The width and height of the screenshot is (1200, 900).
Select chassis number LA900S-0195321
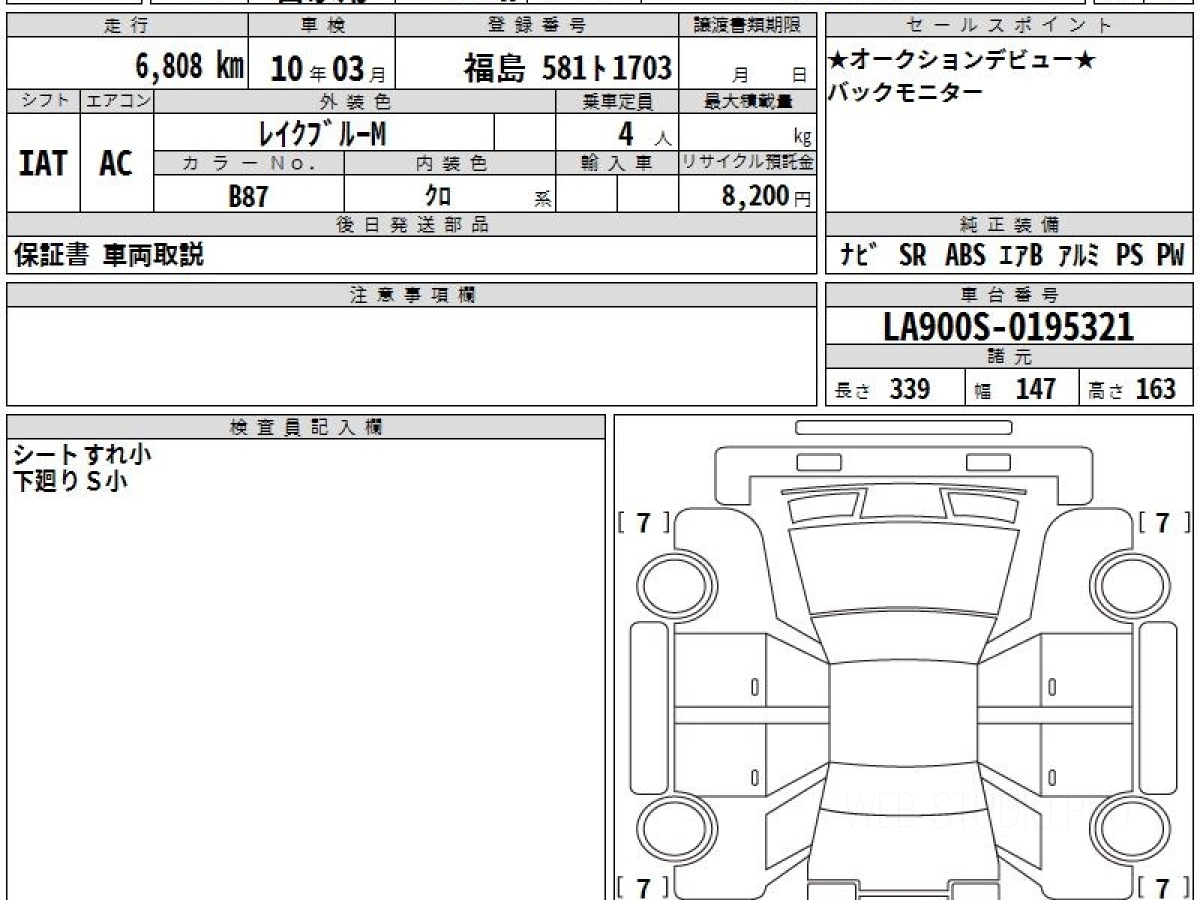coord(1009,327)
